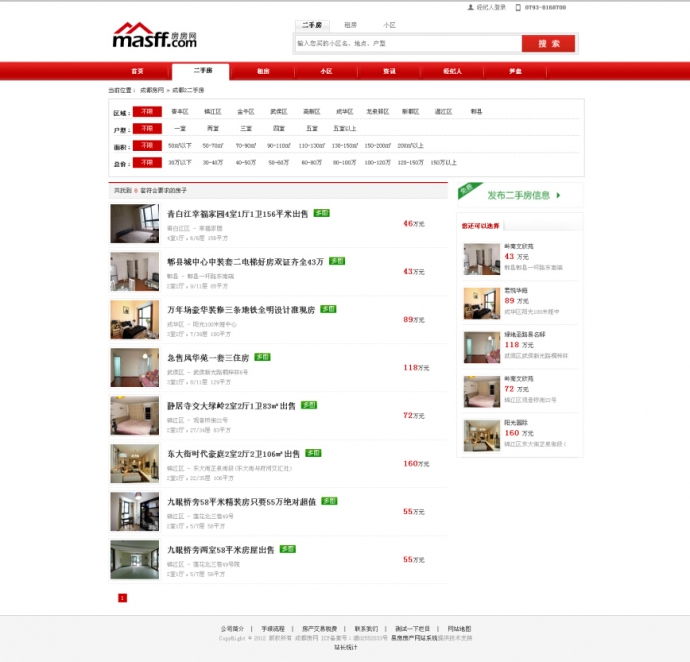The height and width of the screenshot is (662, 690).
Task: Filter by total price 40-50万
Action: [246, 163]
